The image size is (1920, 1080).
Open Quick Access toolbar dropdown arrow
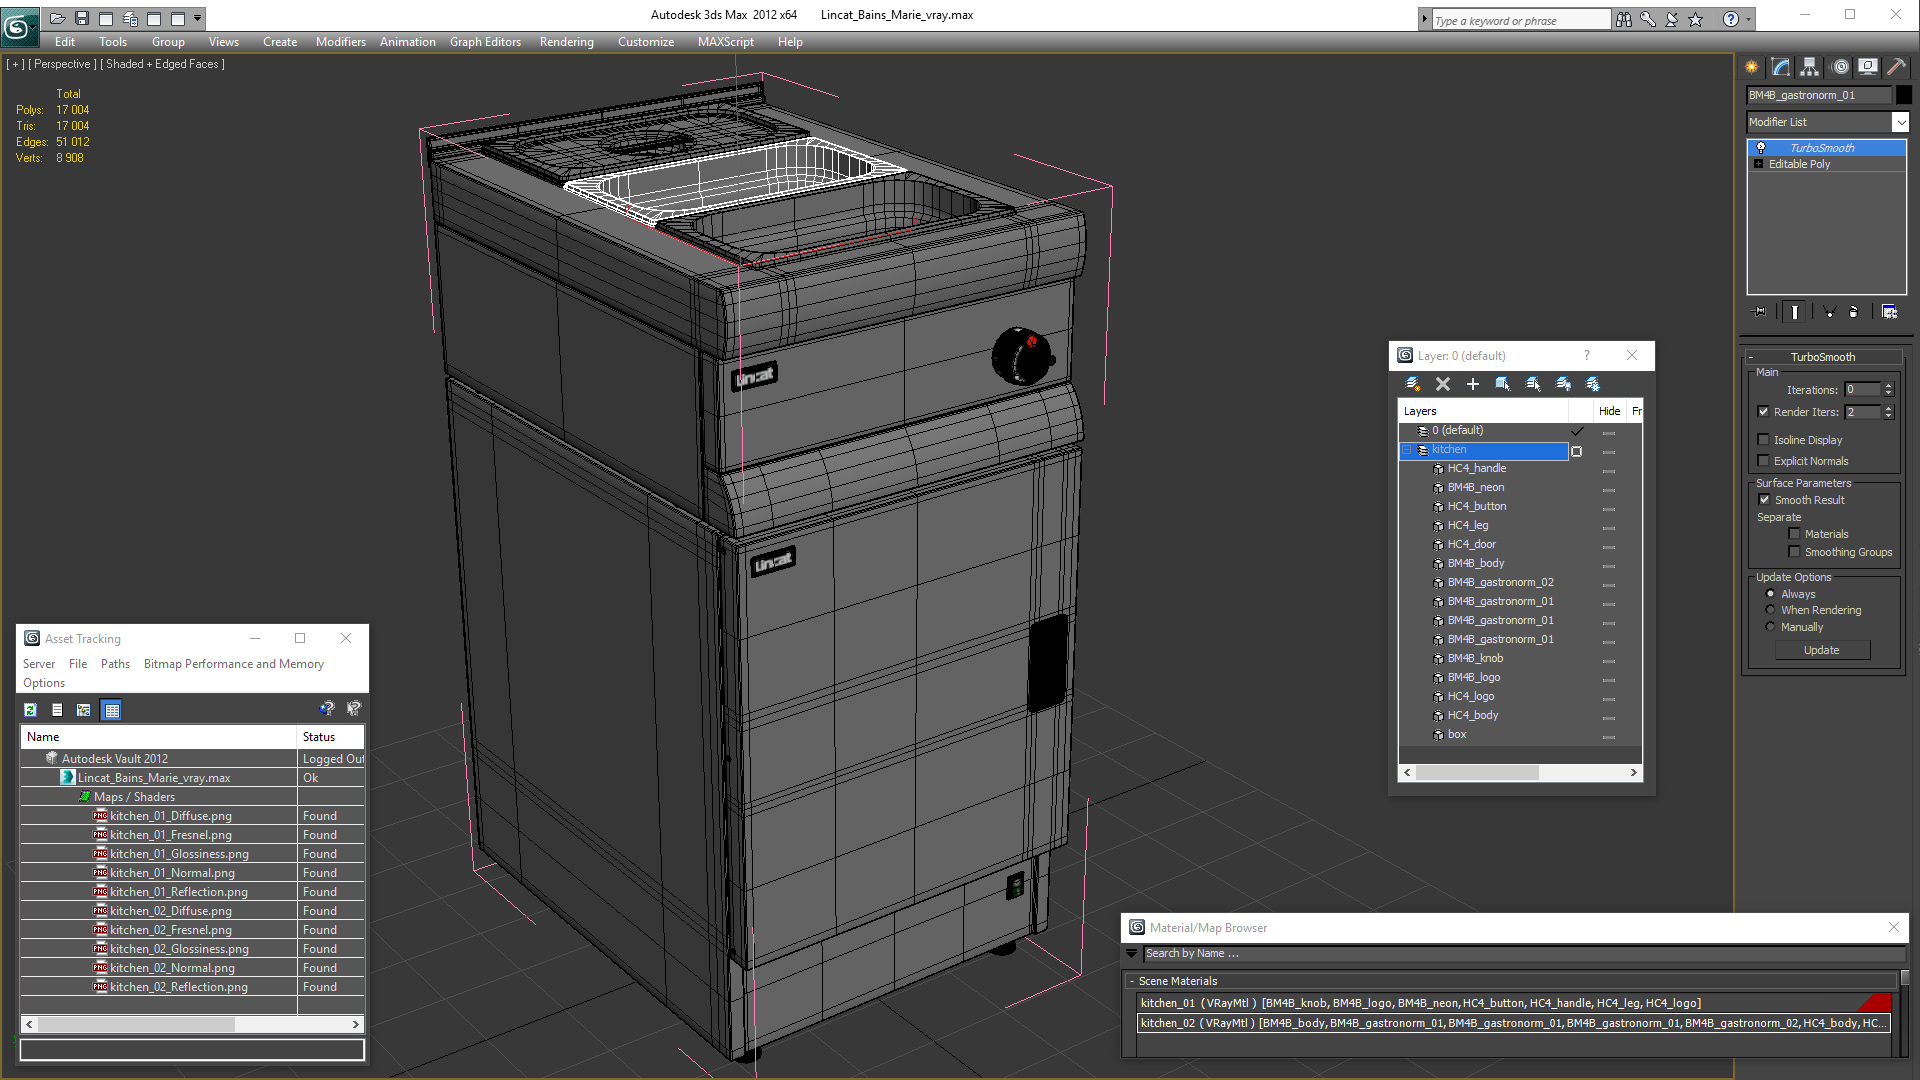[198, 18]
